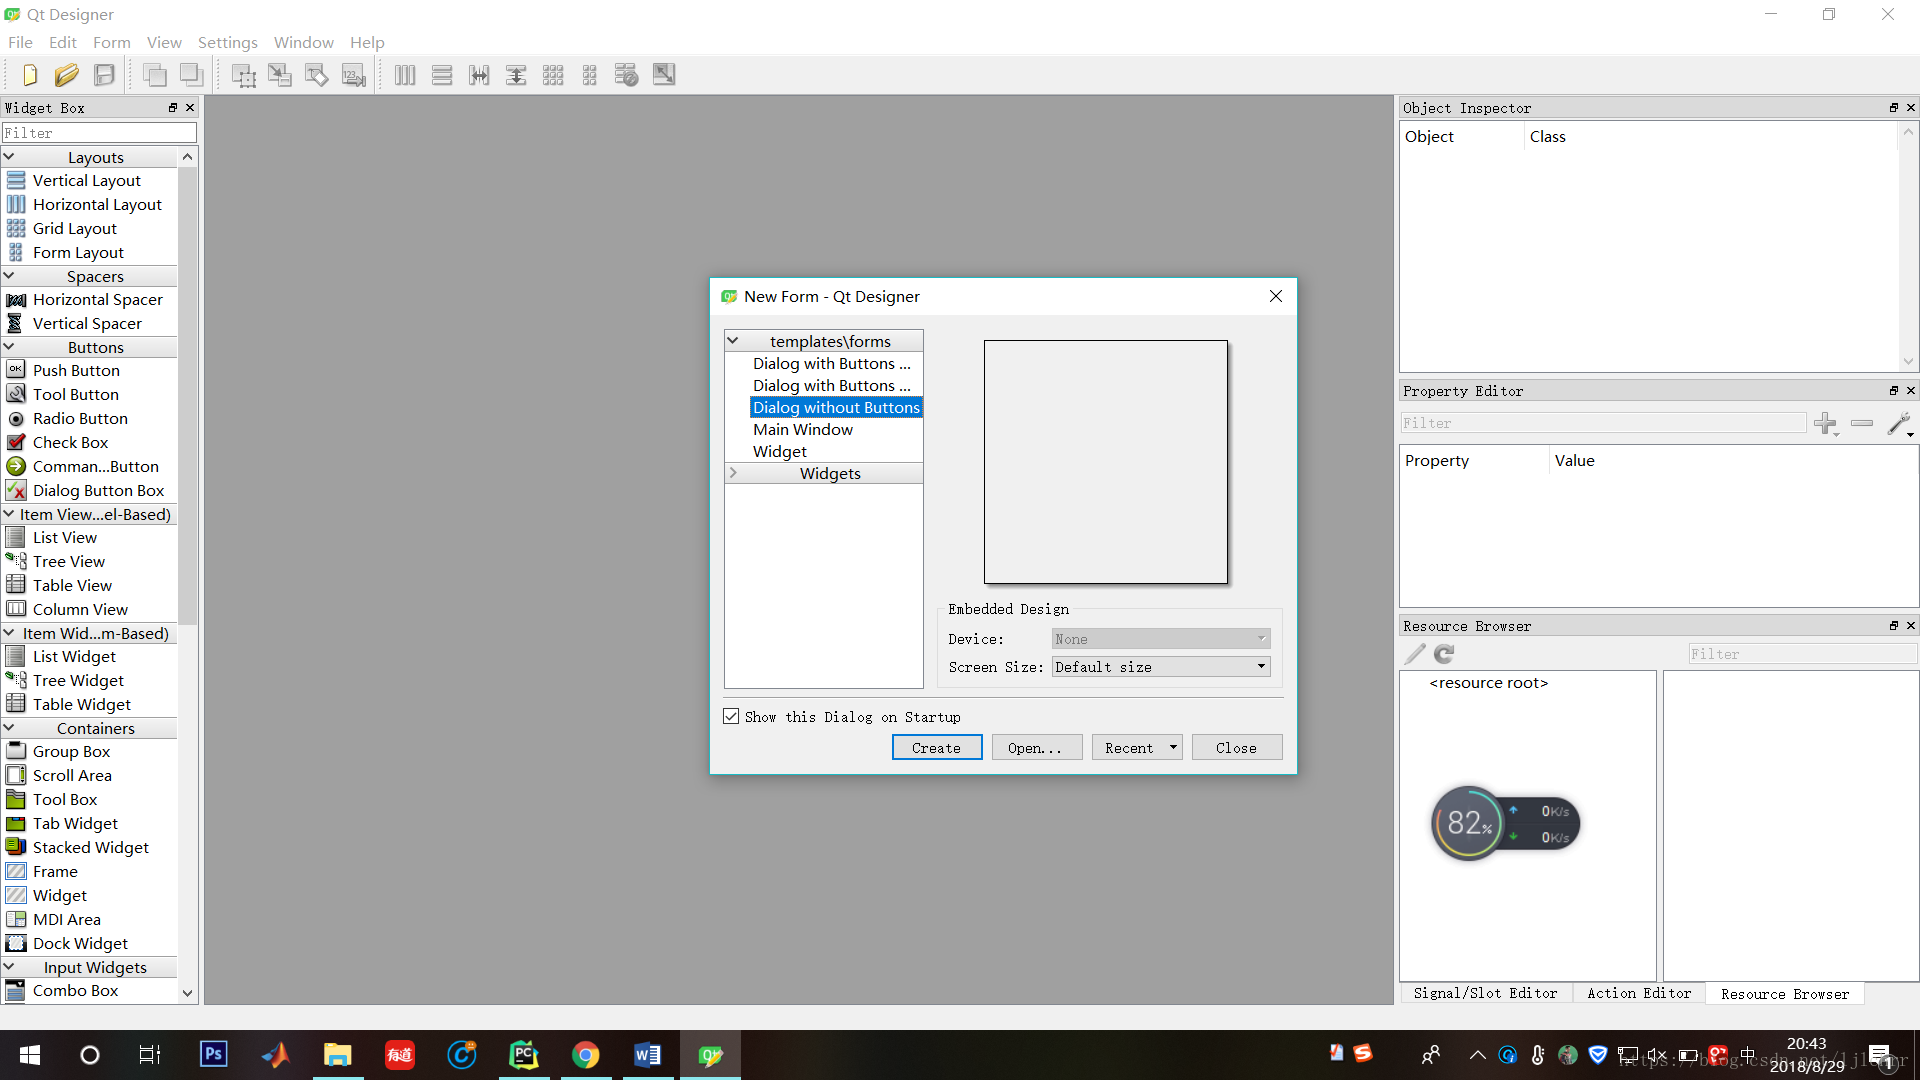This screenshot has width=1920, height=1080.
Task: Open the Form menu
Action: 111,42
